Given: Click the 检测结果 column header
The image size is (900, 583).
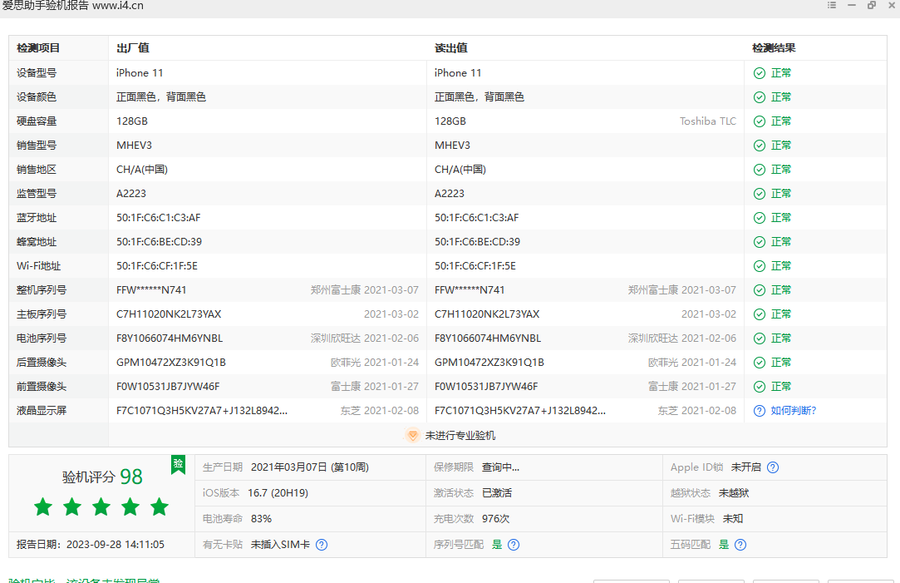Looking at the screenshot, I should coord(774,48).
